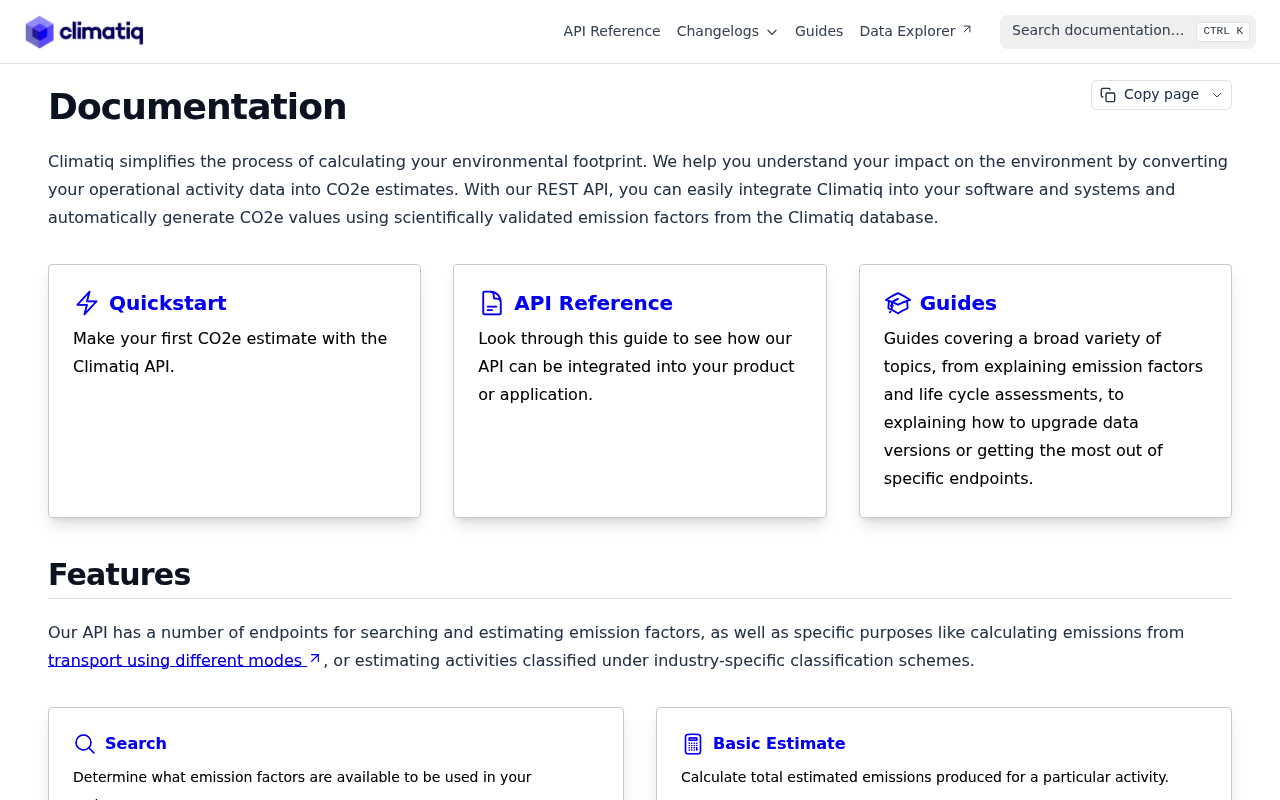Click the climatiq wordmark text
1280x800 pixels.
[x=101, y=32]
